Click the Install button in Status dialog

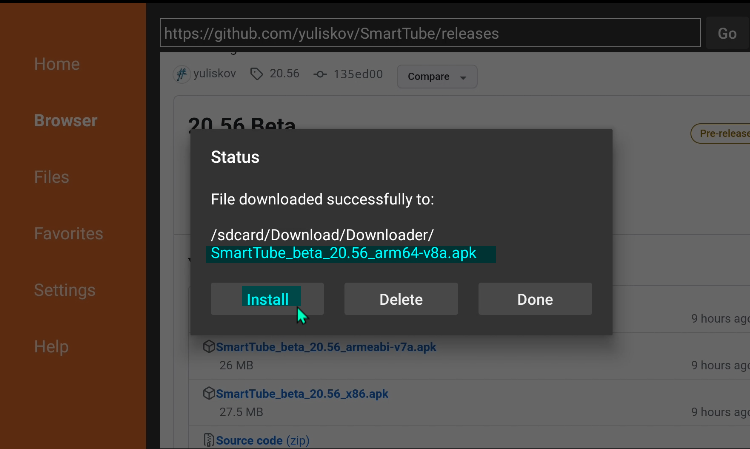tap(267, 299)
